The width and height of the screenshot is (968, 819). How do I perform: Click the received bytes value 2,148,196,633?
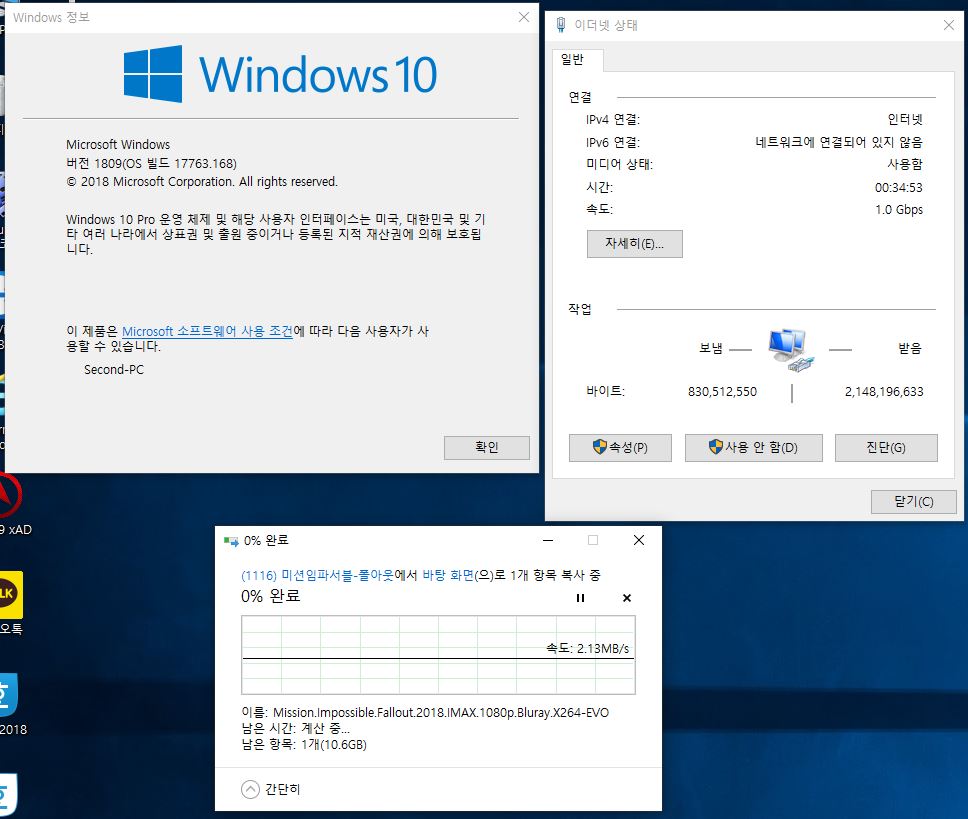884,392
